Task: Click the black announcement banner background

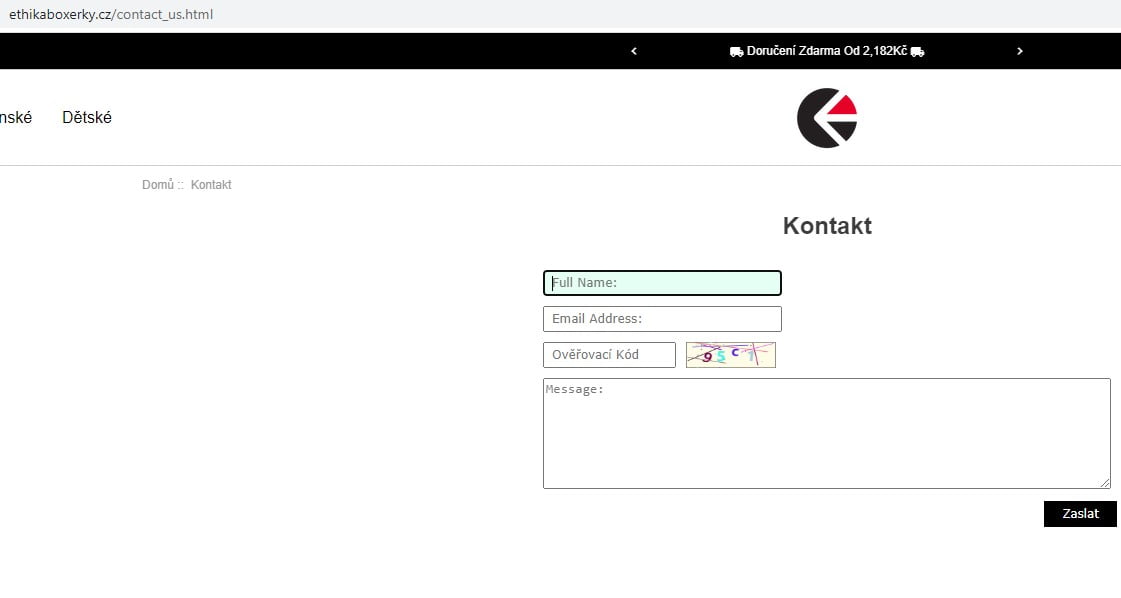Action: point(300,51)
